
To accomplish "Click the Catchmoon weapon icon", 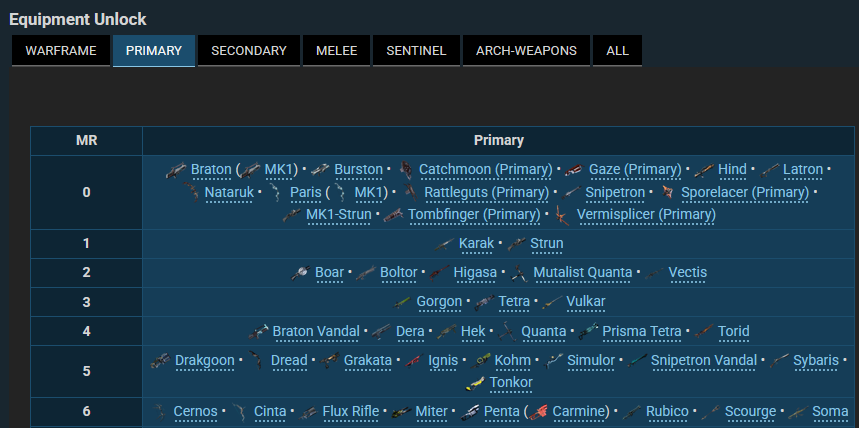I will 406,170.
